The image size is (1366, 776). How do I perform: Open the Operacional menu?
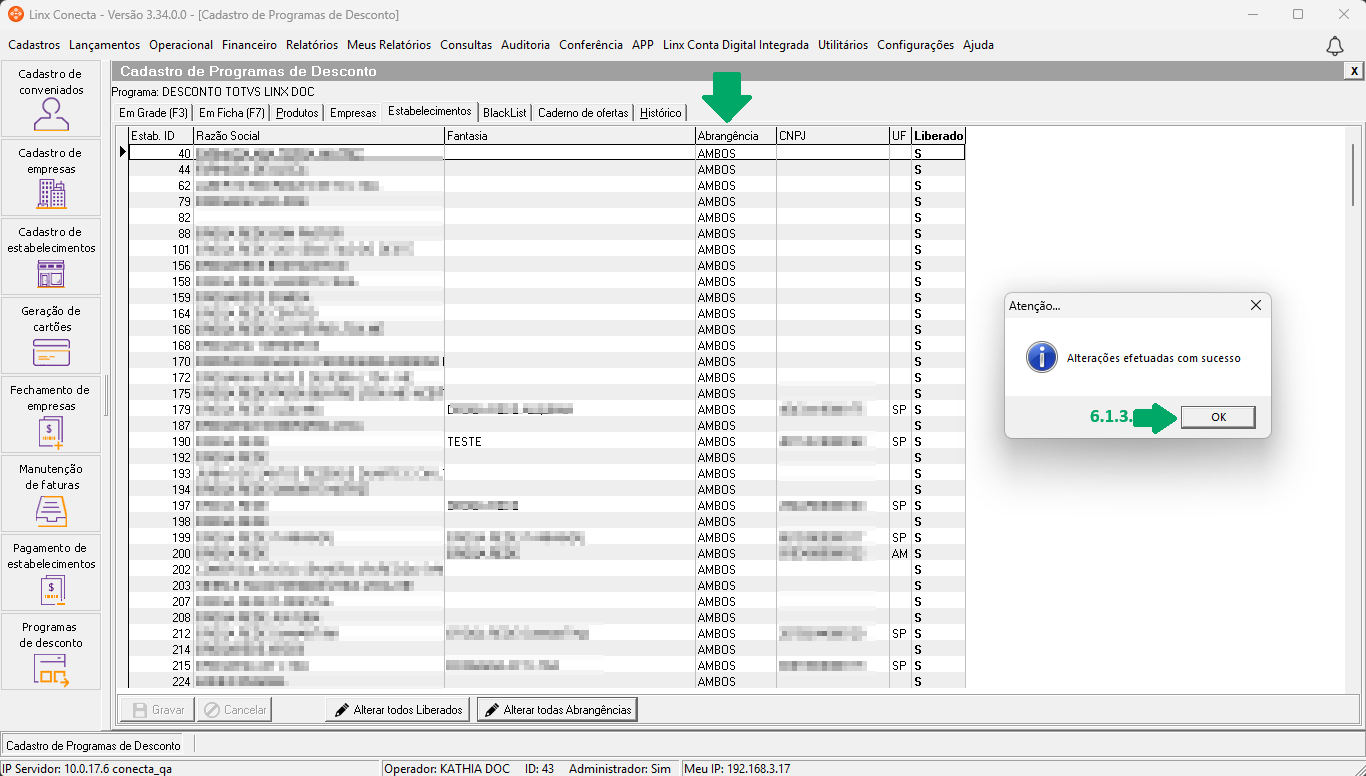point(181,45)
